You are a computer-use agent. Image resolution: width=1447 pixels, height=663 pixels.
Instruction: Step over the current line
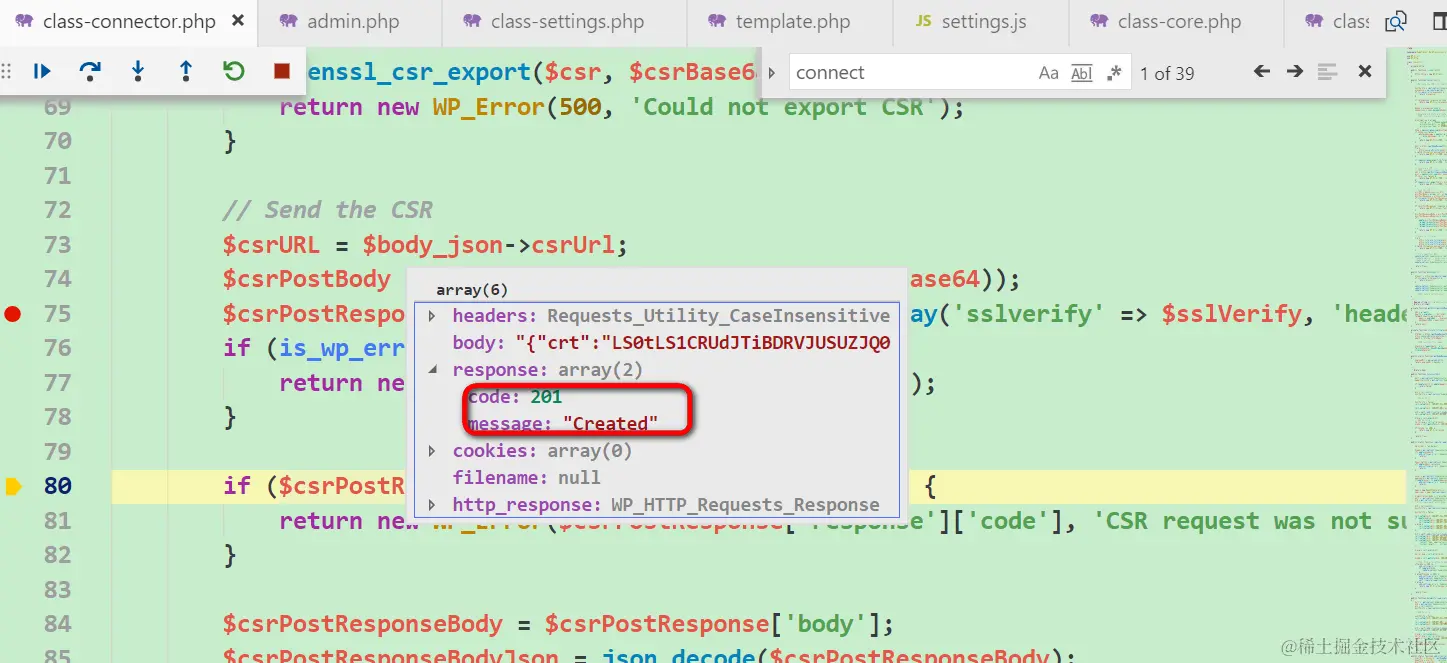(90, 71)
